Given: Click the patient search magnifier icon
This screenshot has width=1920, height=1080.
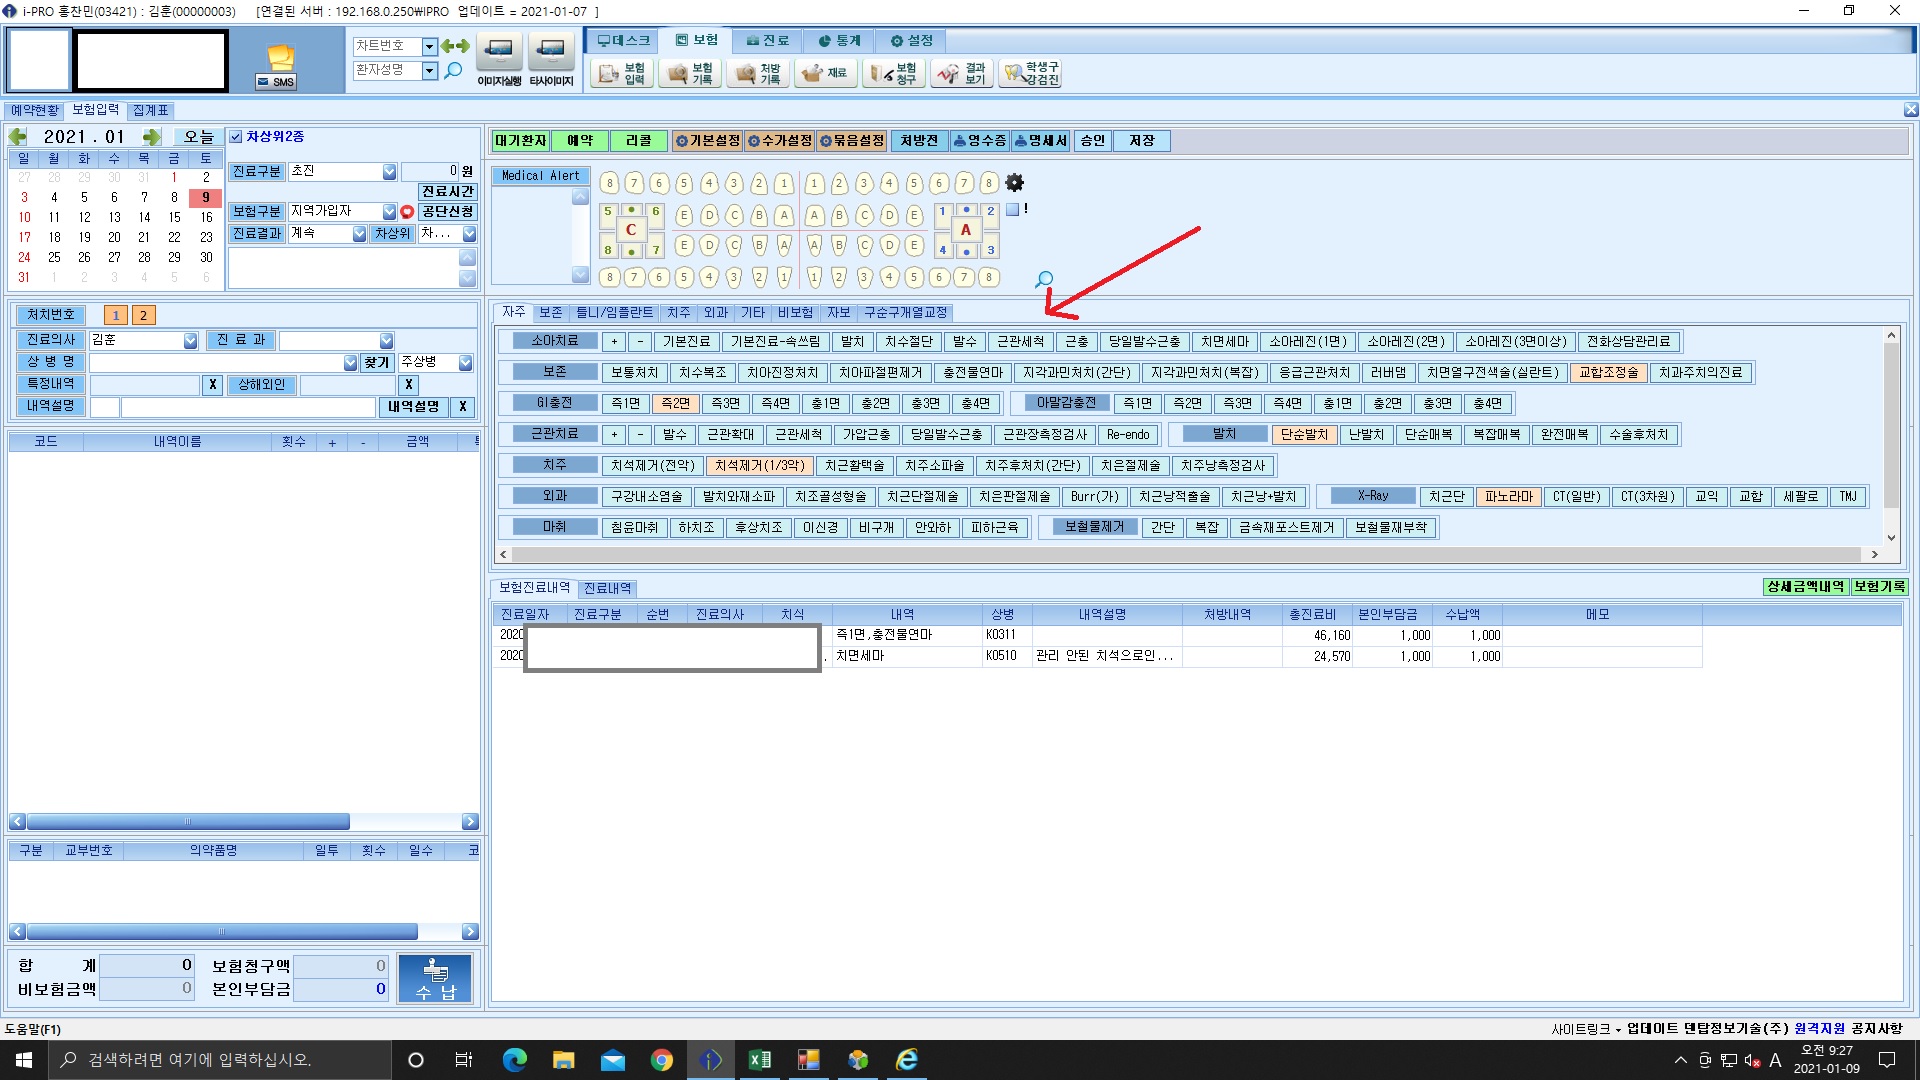Looking at the screenshot, I should [453, 70].
